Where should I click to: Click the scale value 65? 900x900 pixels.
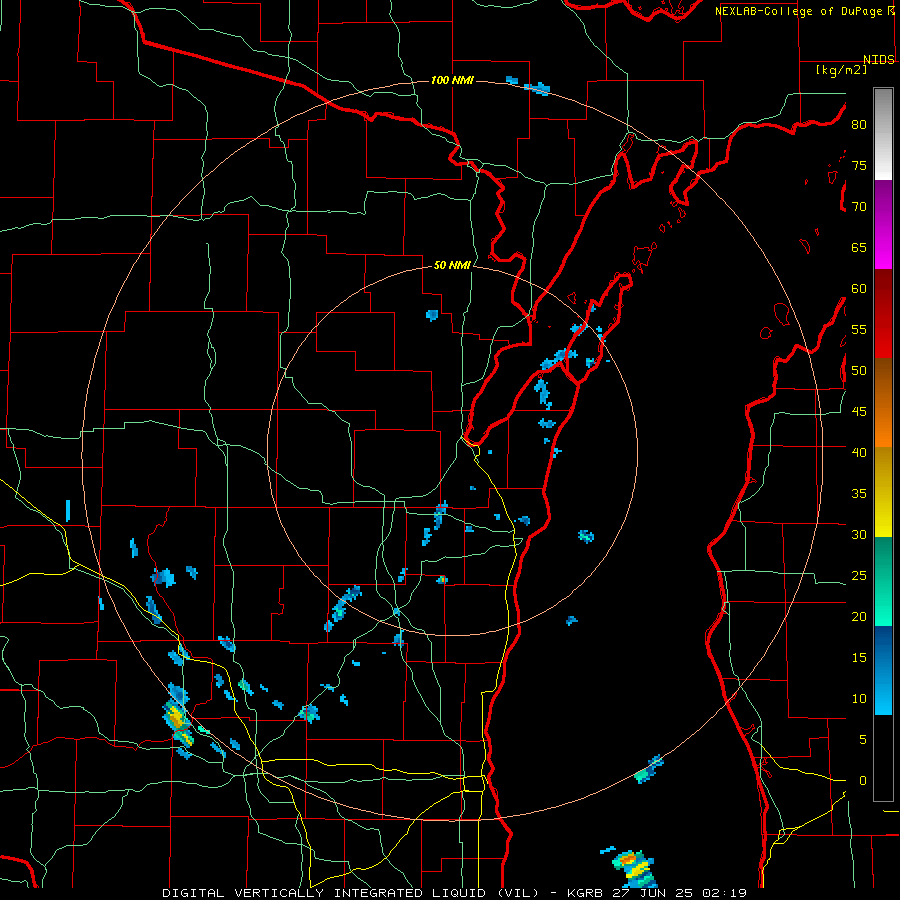coord(859,248)
